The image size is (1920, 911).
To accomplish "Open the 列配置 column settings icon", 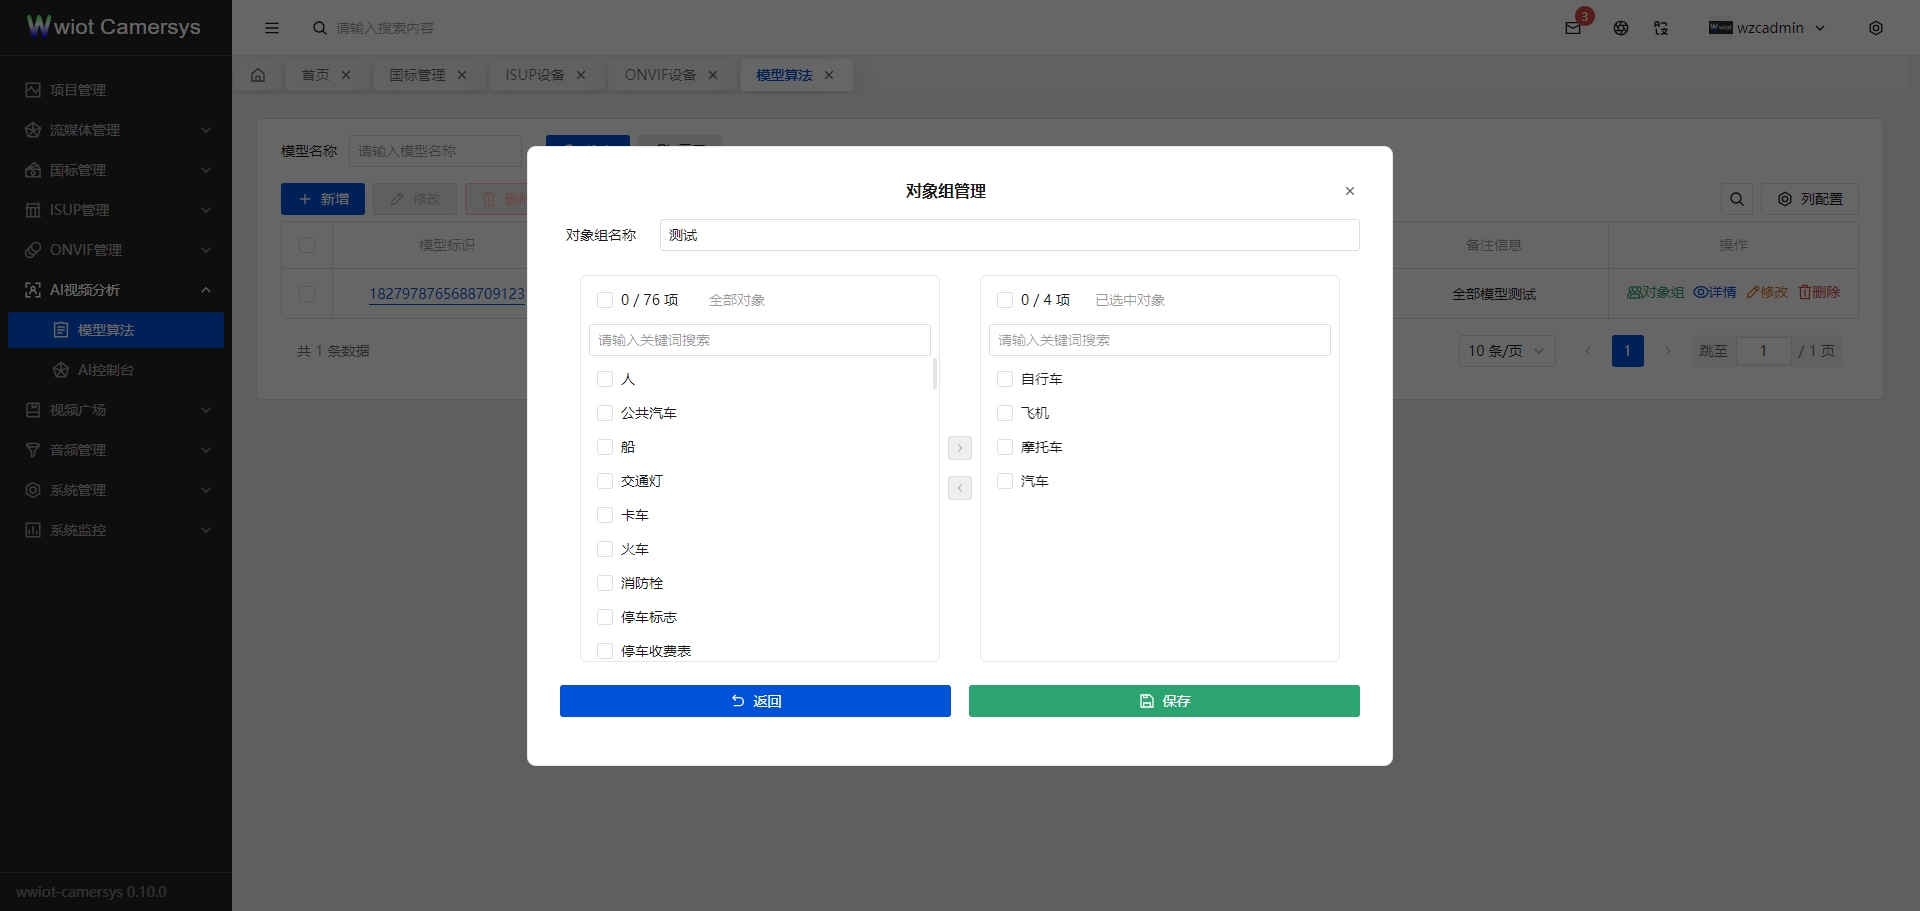I will (1810, 199).
